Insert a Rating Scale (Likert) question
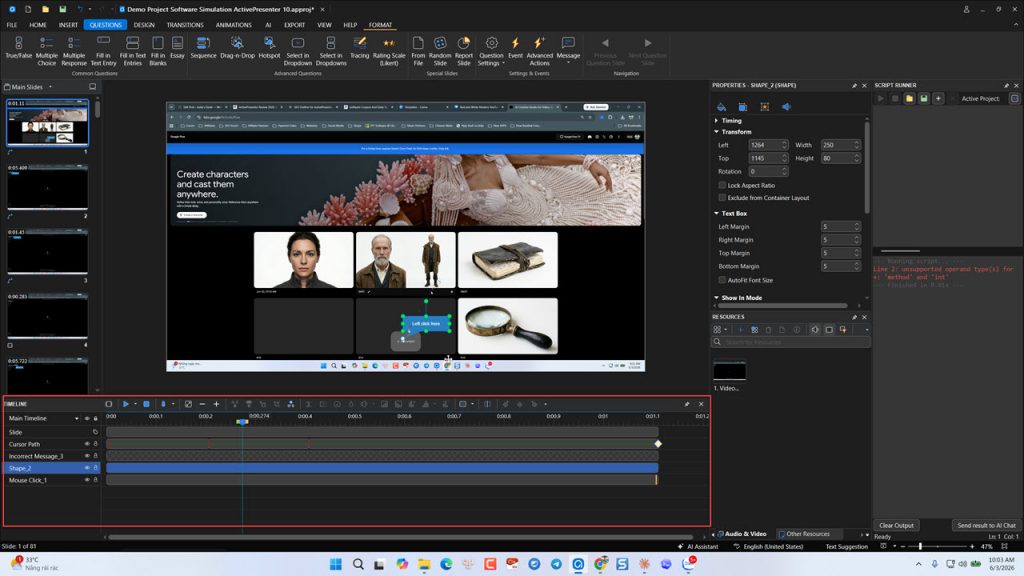Image resolution: width=1024 pixels, height=576 pixels. coord(389,51)
